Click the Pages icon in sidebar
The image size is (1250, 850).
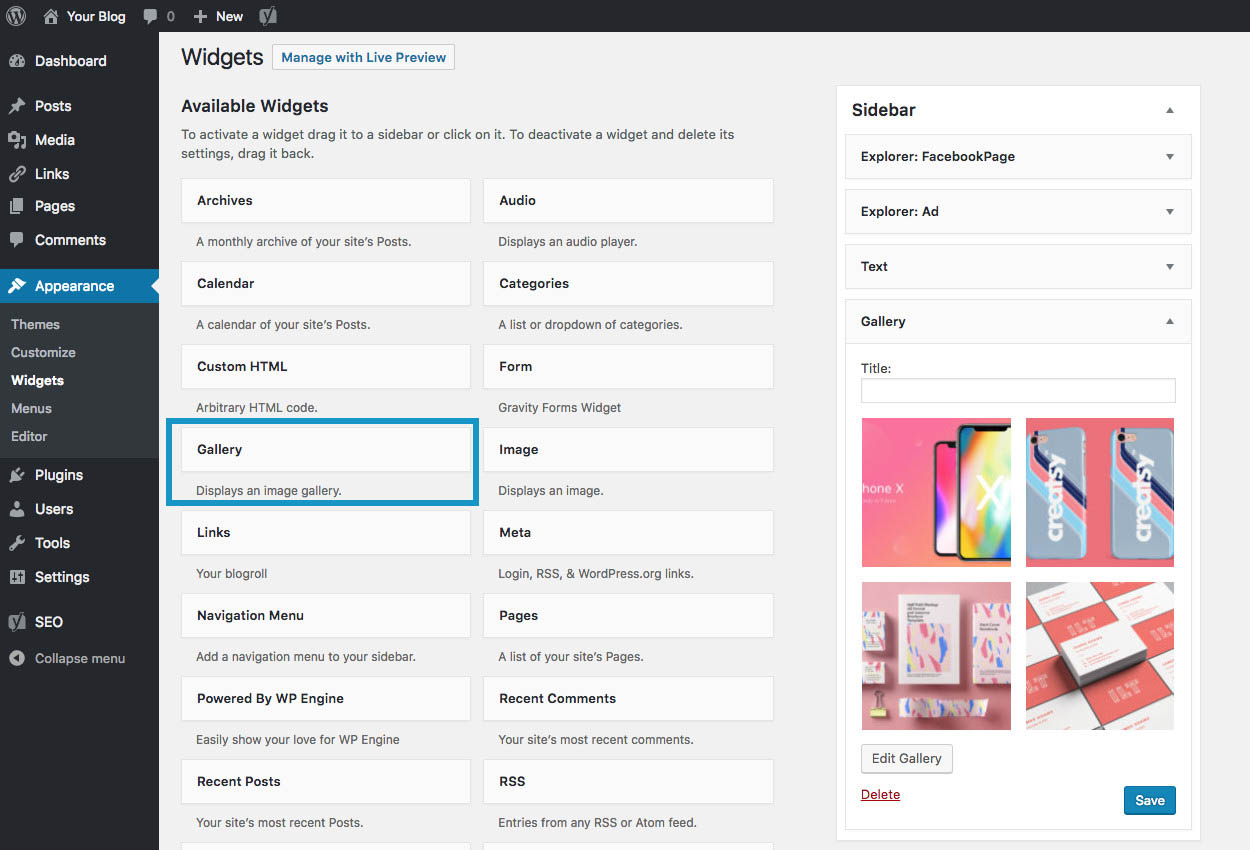click(17, 206)
